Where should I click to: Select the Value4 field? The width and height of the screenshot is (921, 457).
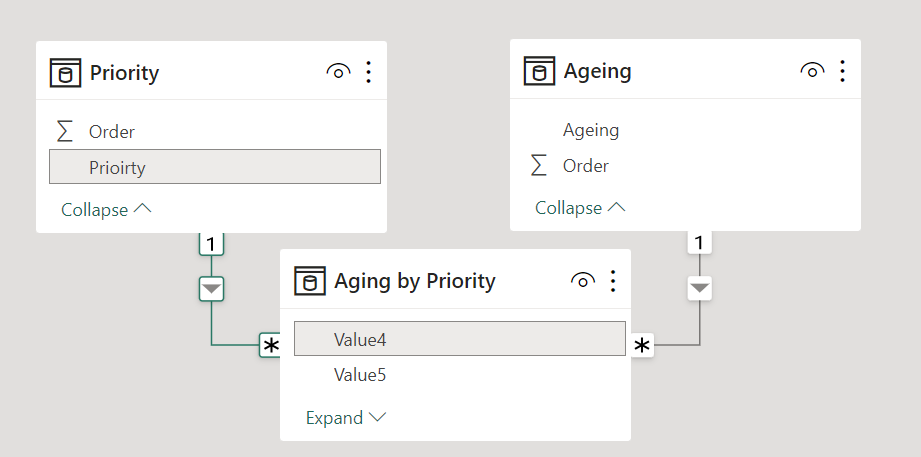[x=459, y=339]
